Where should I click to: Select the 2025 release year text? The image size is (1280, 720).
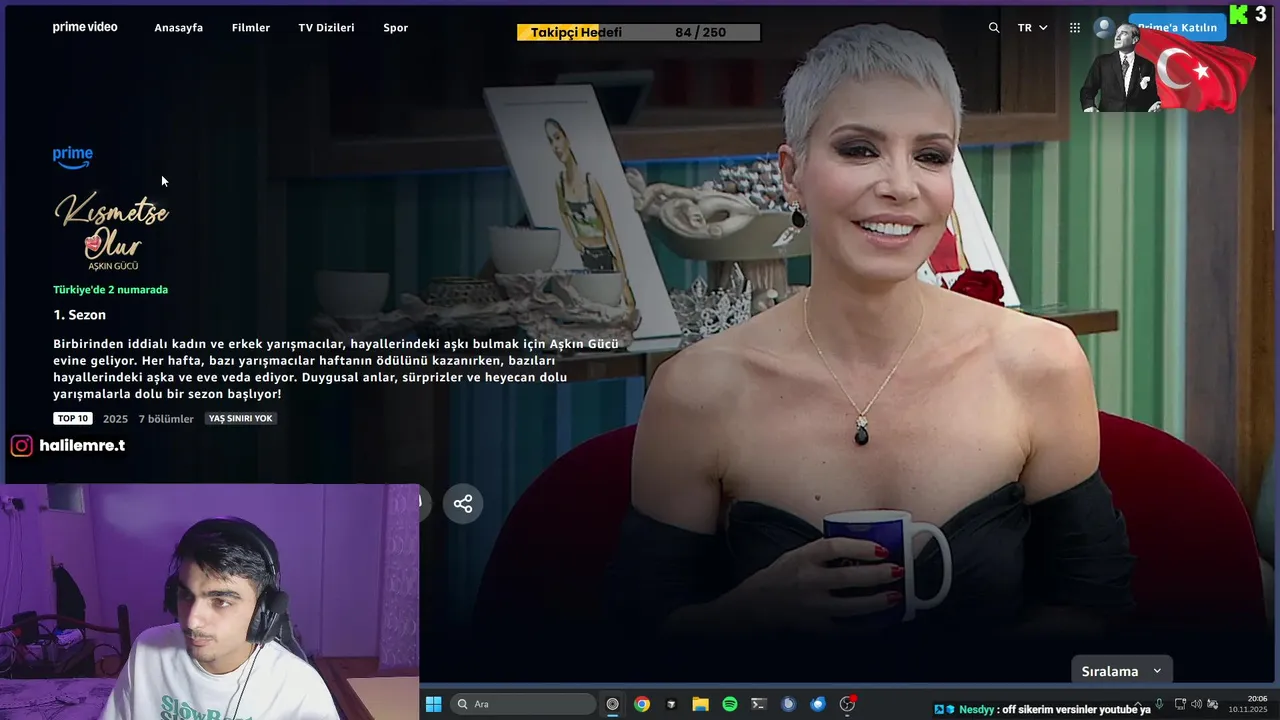115,419
